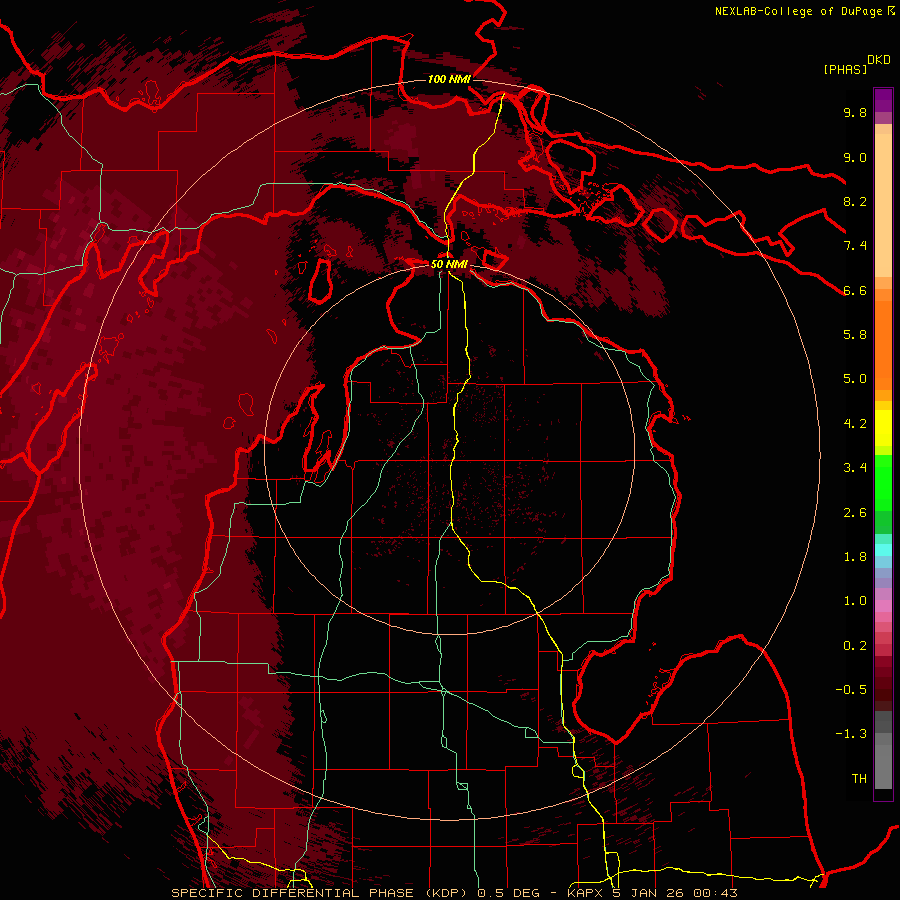Viewport: 900px width, 900px height.
Task: Click the 8.2 legend value
Action: tap(855, 201)
